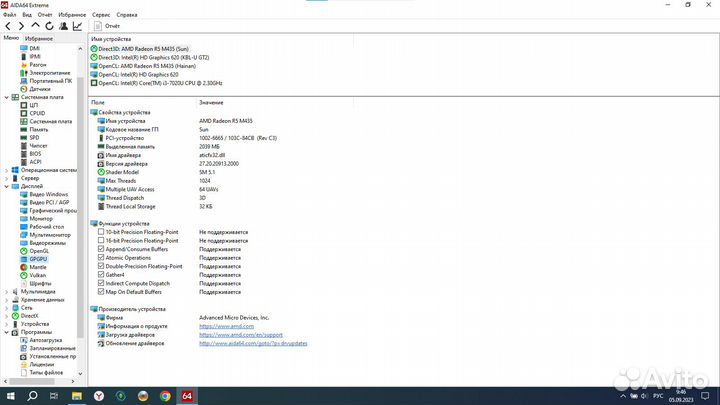Expand the Операционная система node
This screenshot has width=720, height=405.
(6, 170)
